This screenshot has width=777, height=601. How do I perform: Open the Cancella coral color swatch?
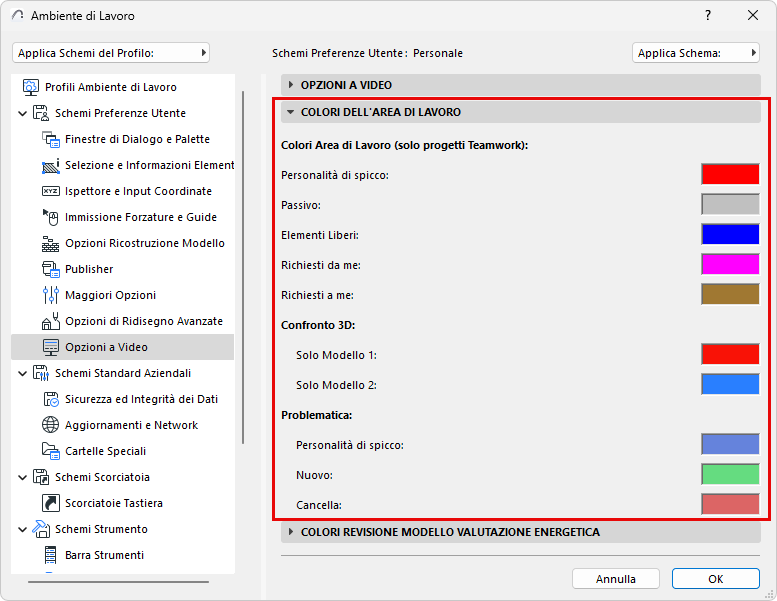coord(730,504)
